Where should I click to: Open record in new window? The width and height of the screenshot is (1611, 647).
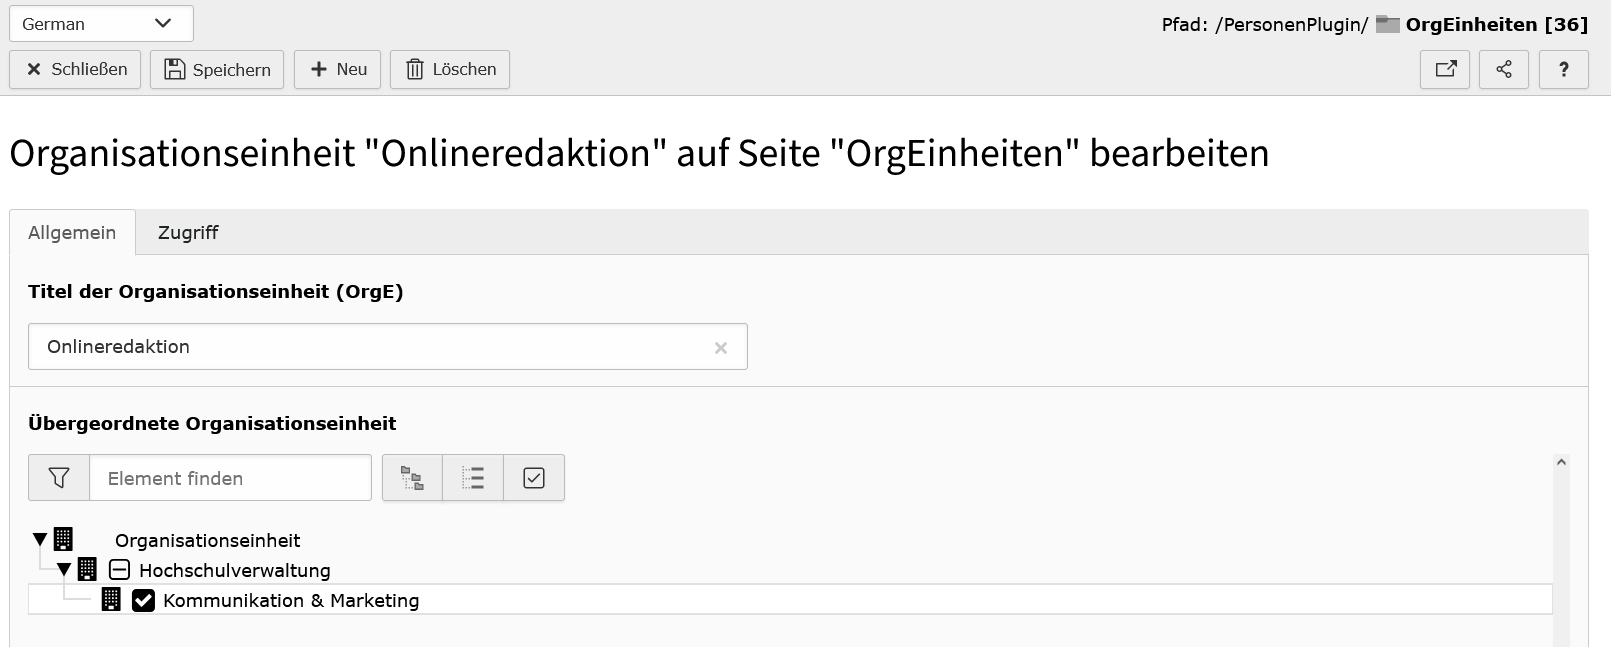1445,69
